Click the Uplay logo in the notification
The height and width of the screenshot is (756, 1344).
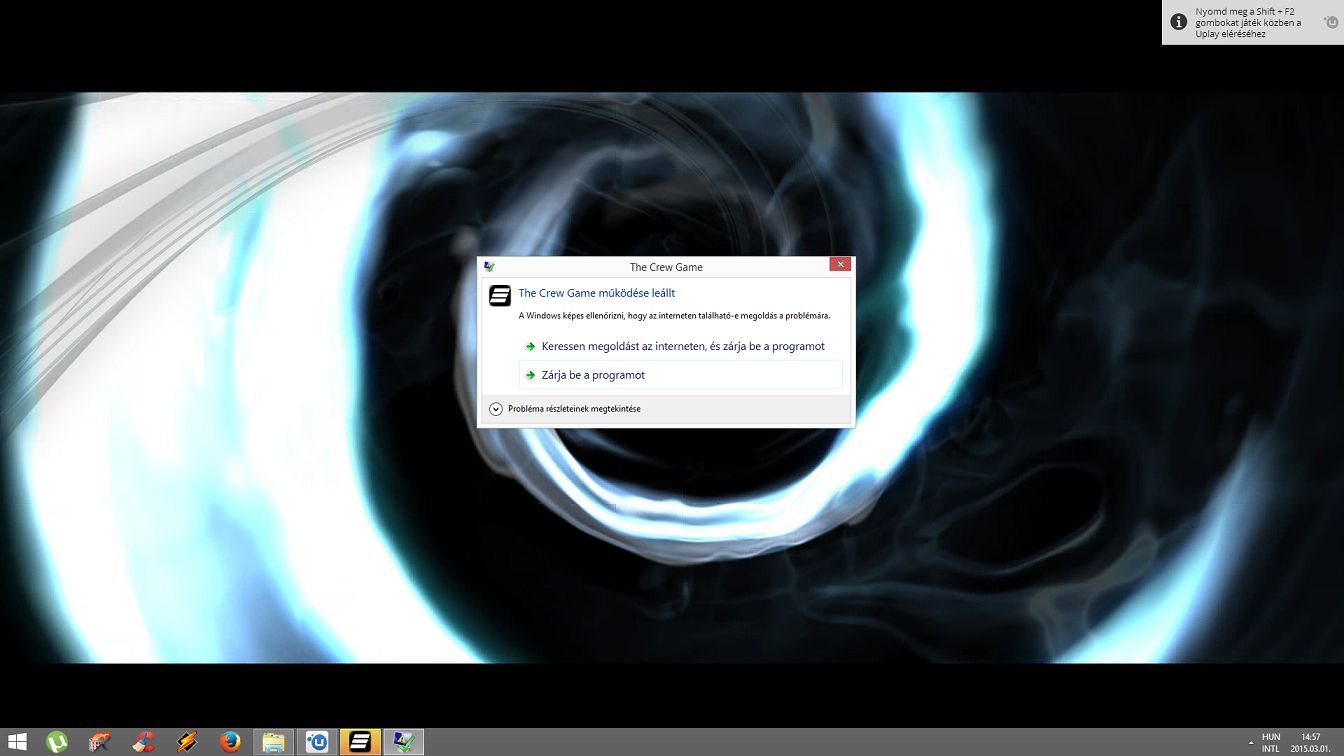pos(1330,21)
